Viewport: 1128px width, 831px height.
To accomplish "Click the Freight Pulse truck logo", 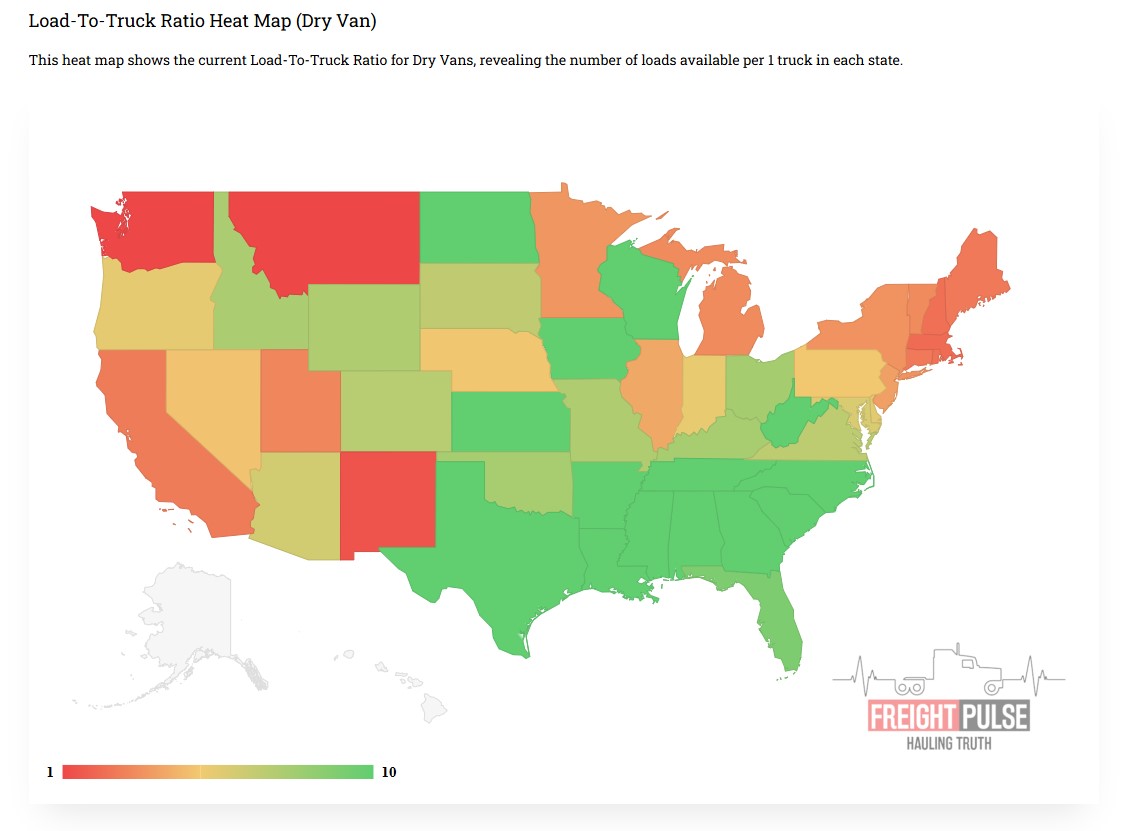I will (x=948, y=700).
